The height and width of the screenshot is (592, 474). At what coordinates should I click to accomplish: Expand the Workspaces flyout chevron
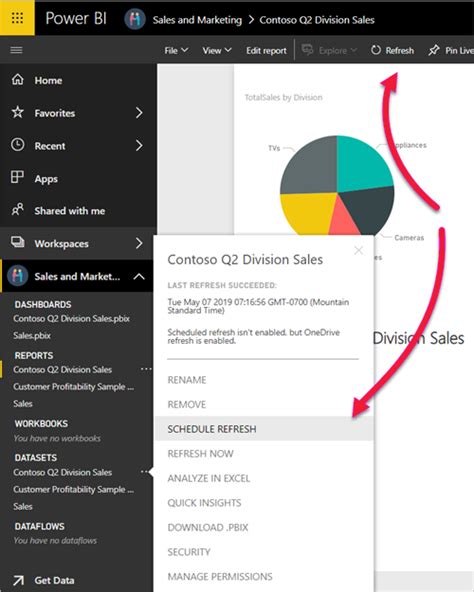pyautogui.click(x=139, y=243)
